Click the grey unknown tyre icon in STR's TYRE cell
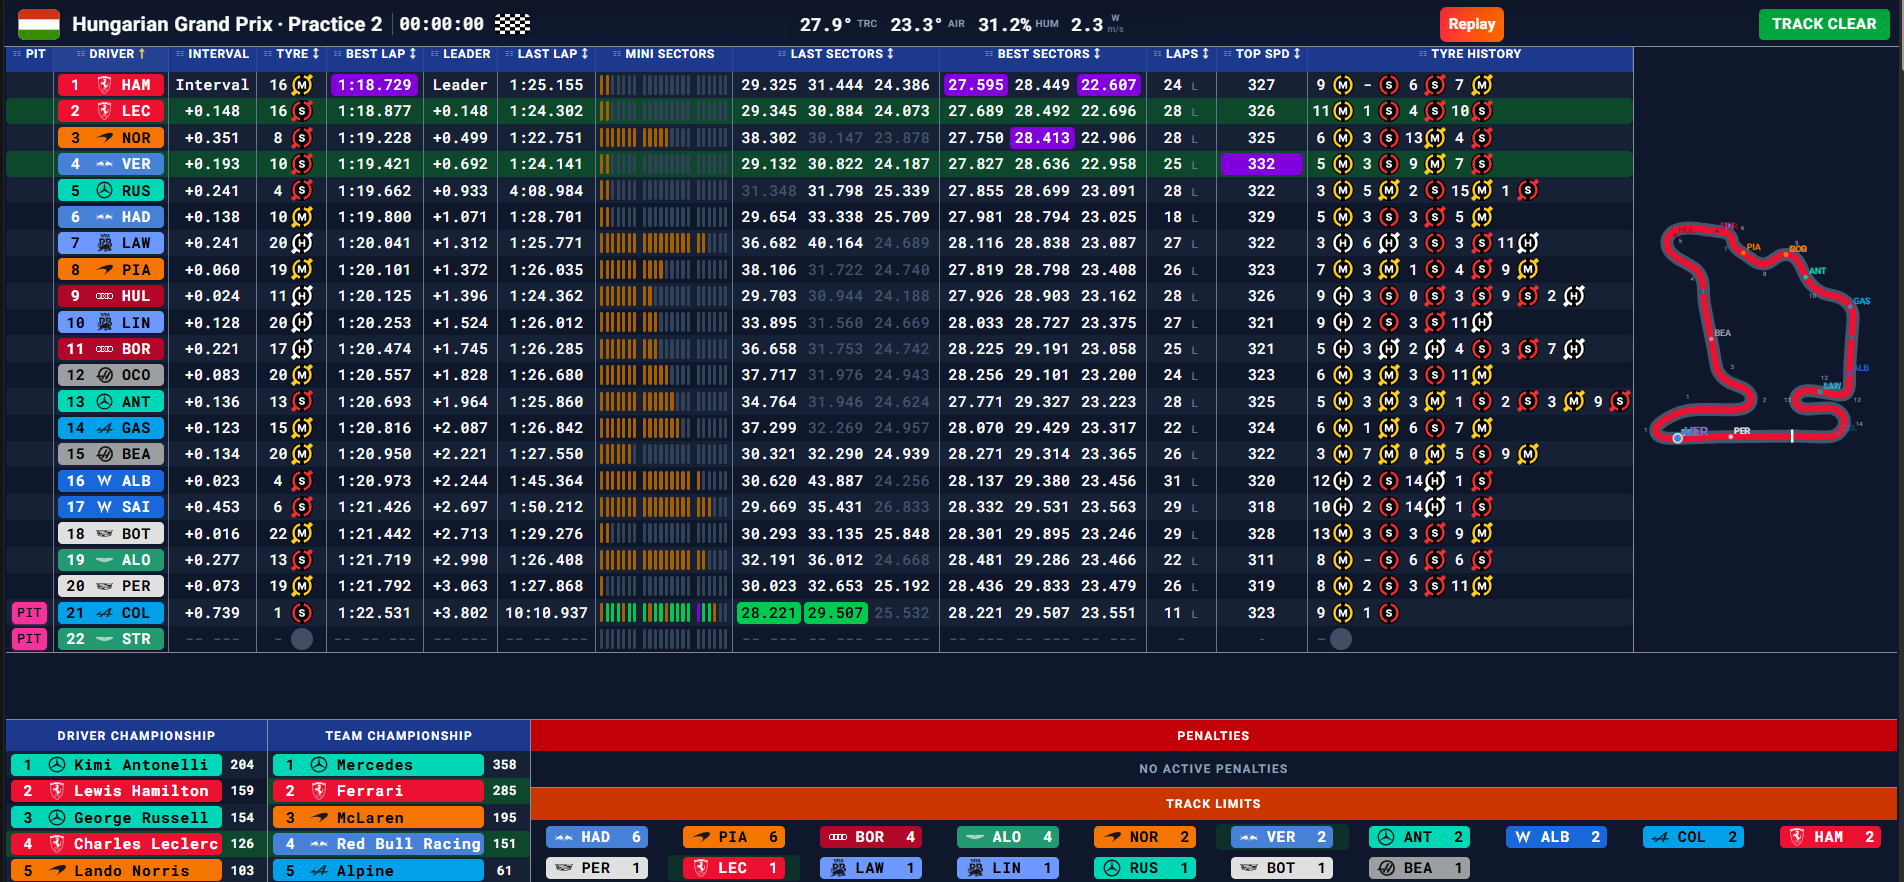 pos(302,639)
